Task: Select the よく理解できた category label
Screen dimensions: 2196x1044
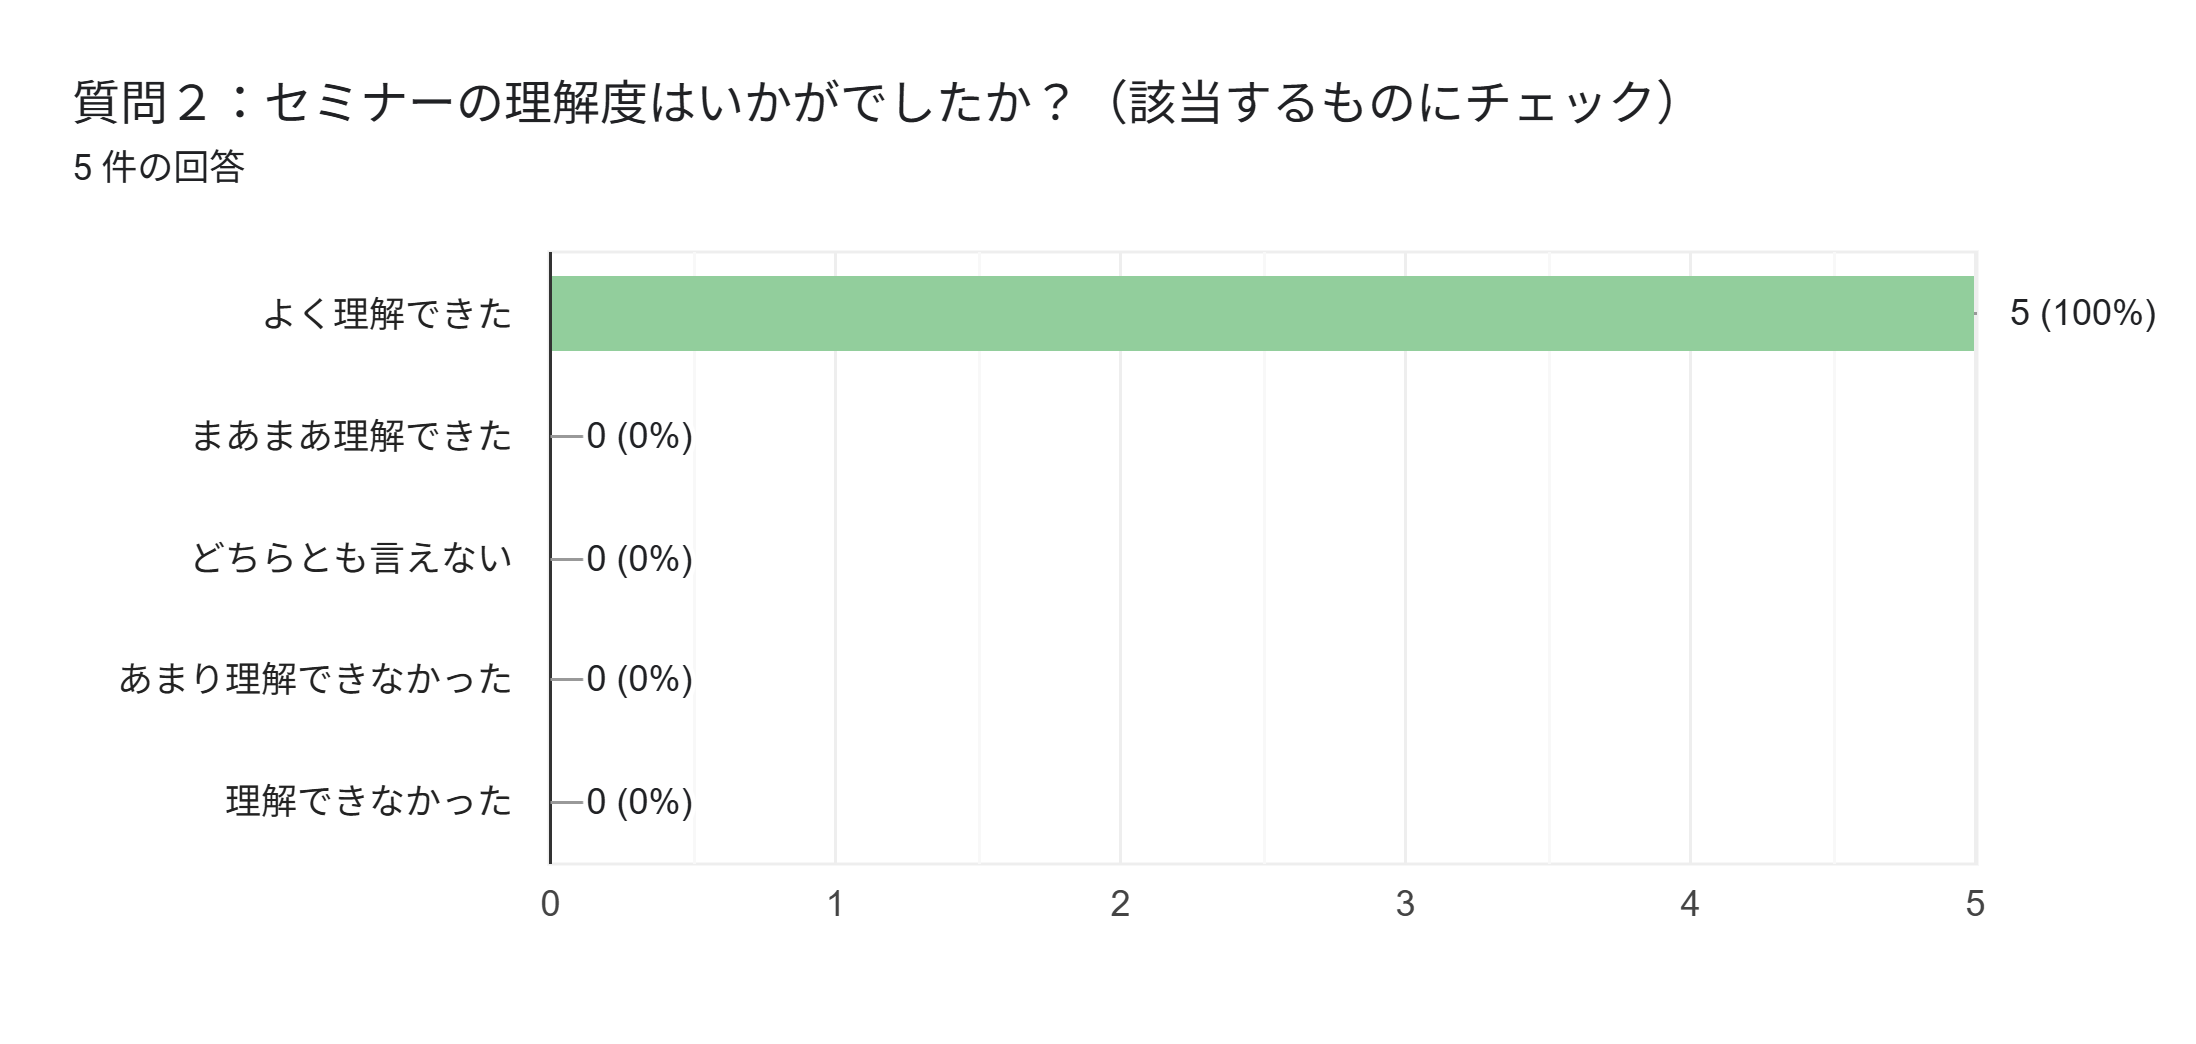Action: (x=388, y=314)
